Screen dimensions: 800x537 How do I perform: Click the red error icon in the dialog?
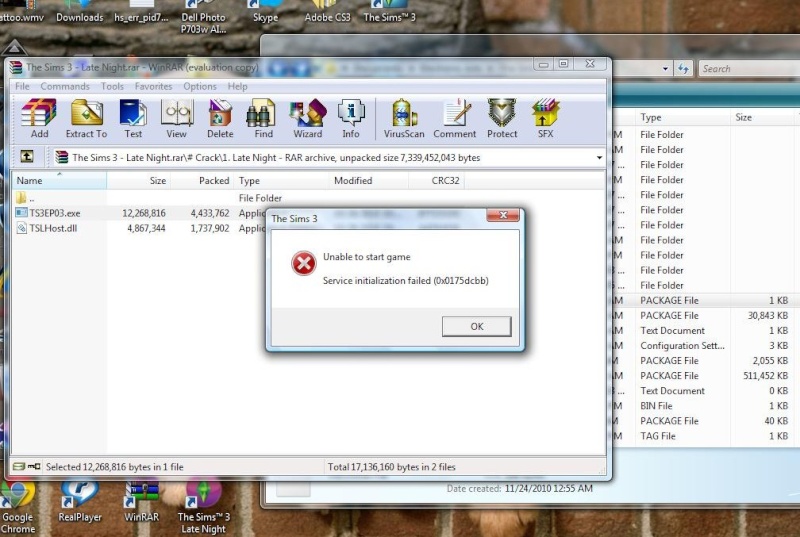(304, 263)
